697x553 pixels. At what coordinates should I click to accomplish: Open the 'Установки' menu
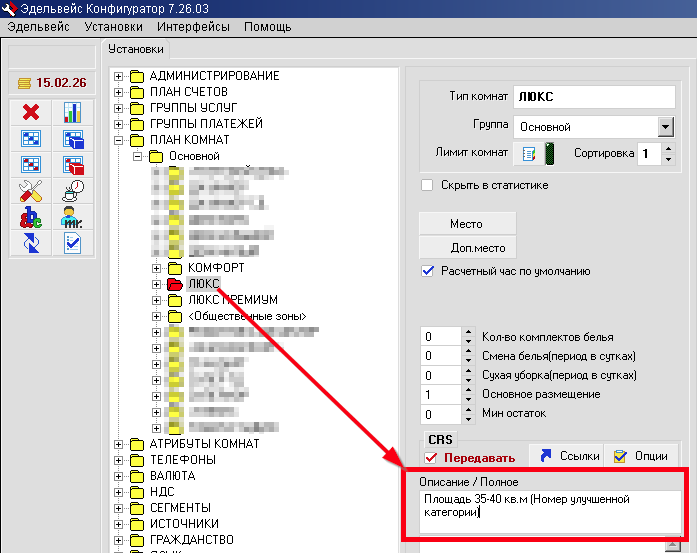(x=113, y=26)
